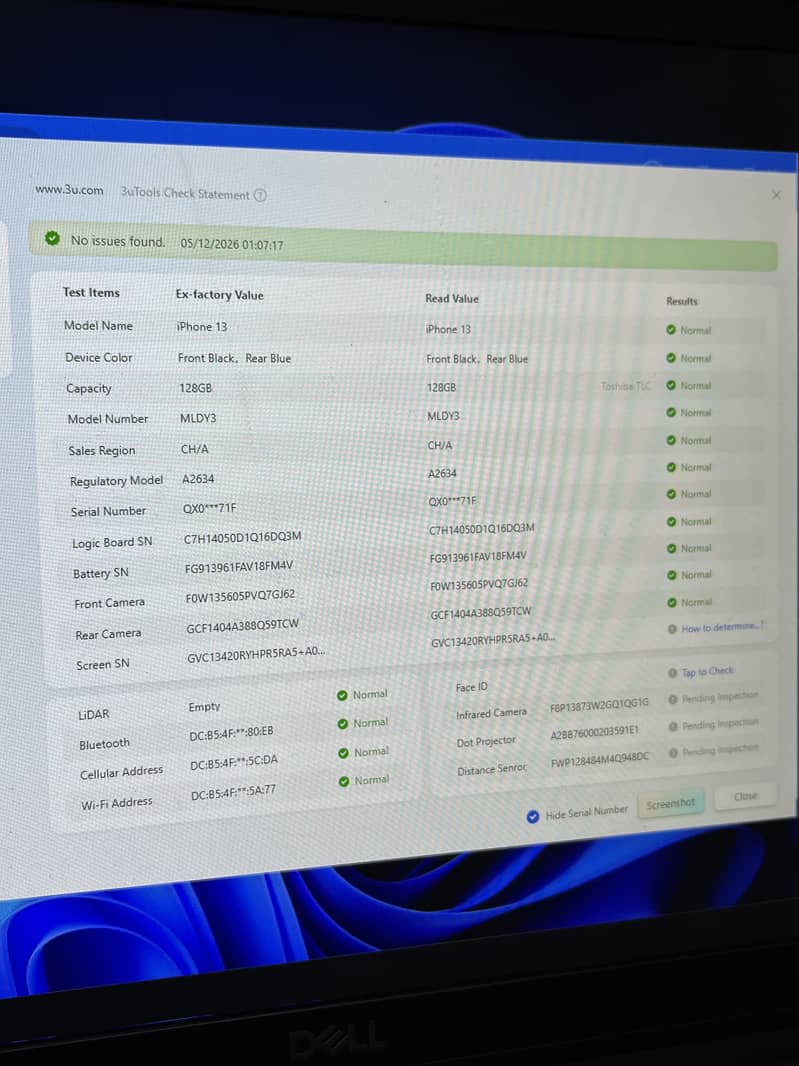Click the Results column header
This screenshot has width=799, height=1066.
682,300
